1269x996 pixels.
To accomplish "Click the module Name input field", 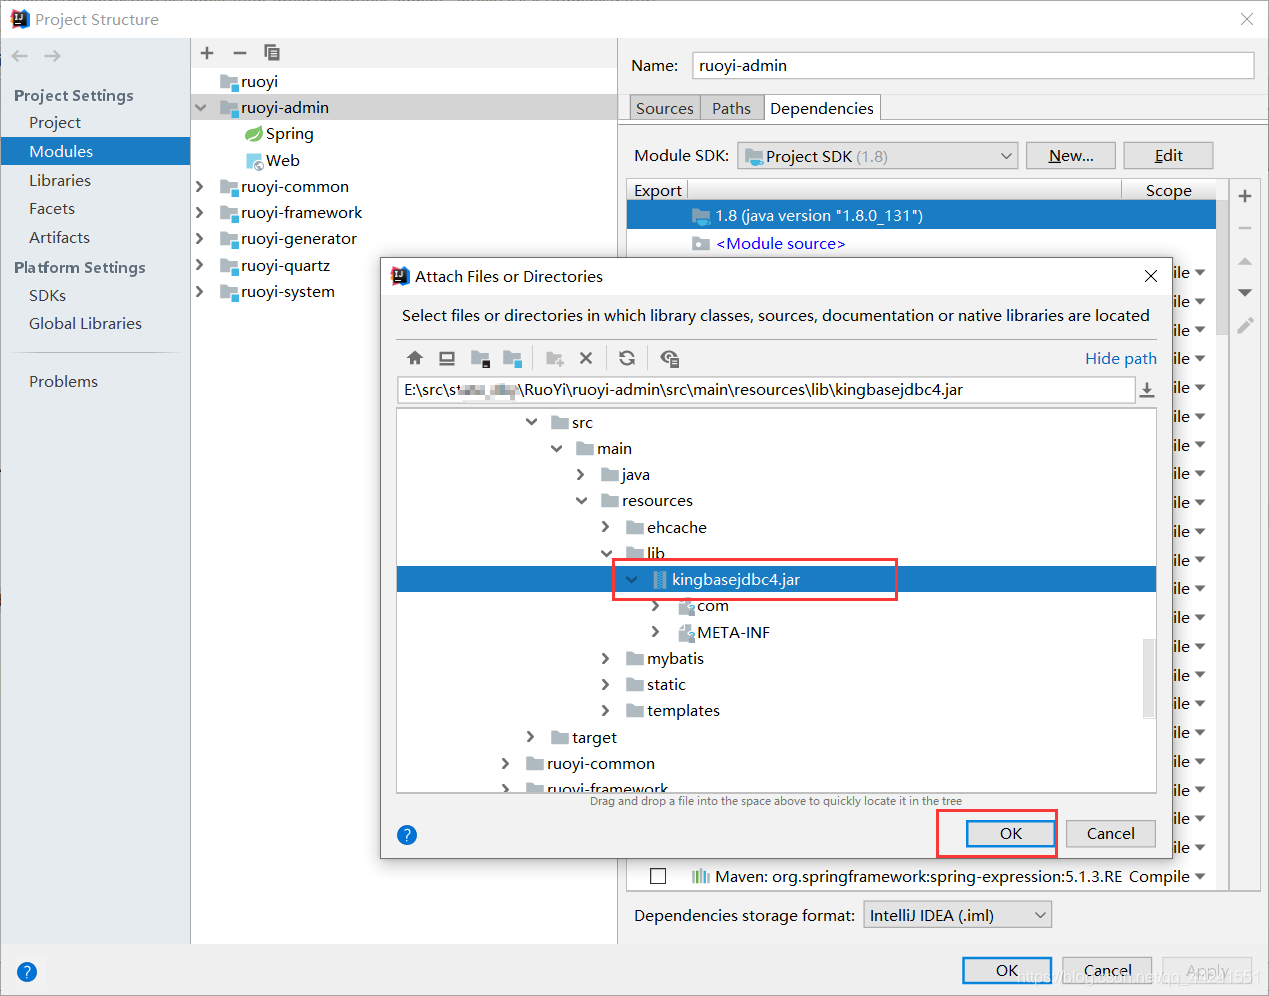I will pyautogui.click(x=973, y=65).
